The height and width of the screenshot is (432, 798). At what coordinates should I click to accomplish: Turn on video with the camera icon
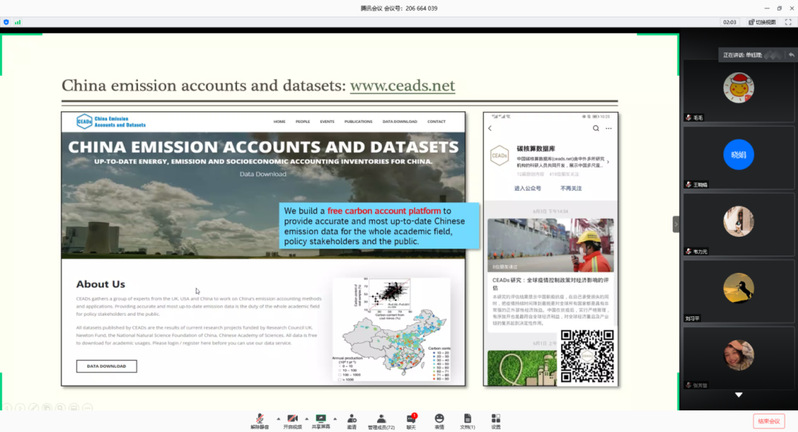pos(292,421)
